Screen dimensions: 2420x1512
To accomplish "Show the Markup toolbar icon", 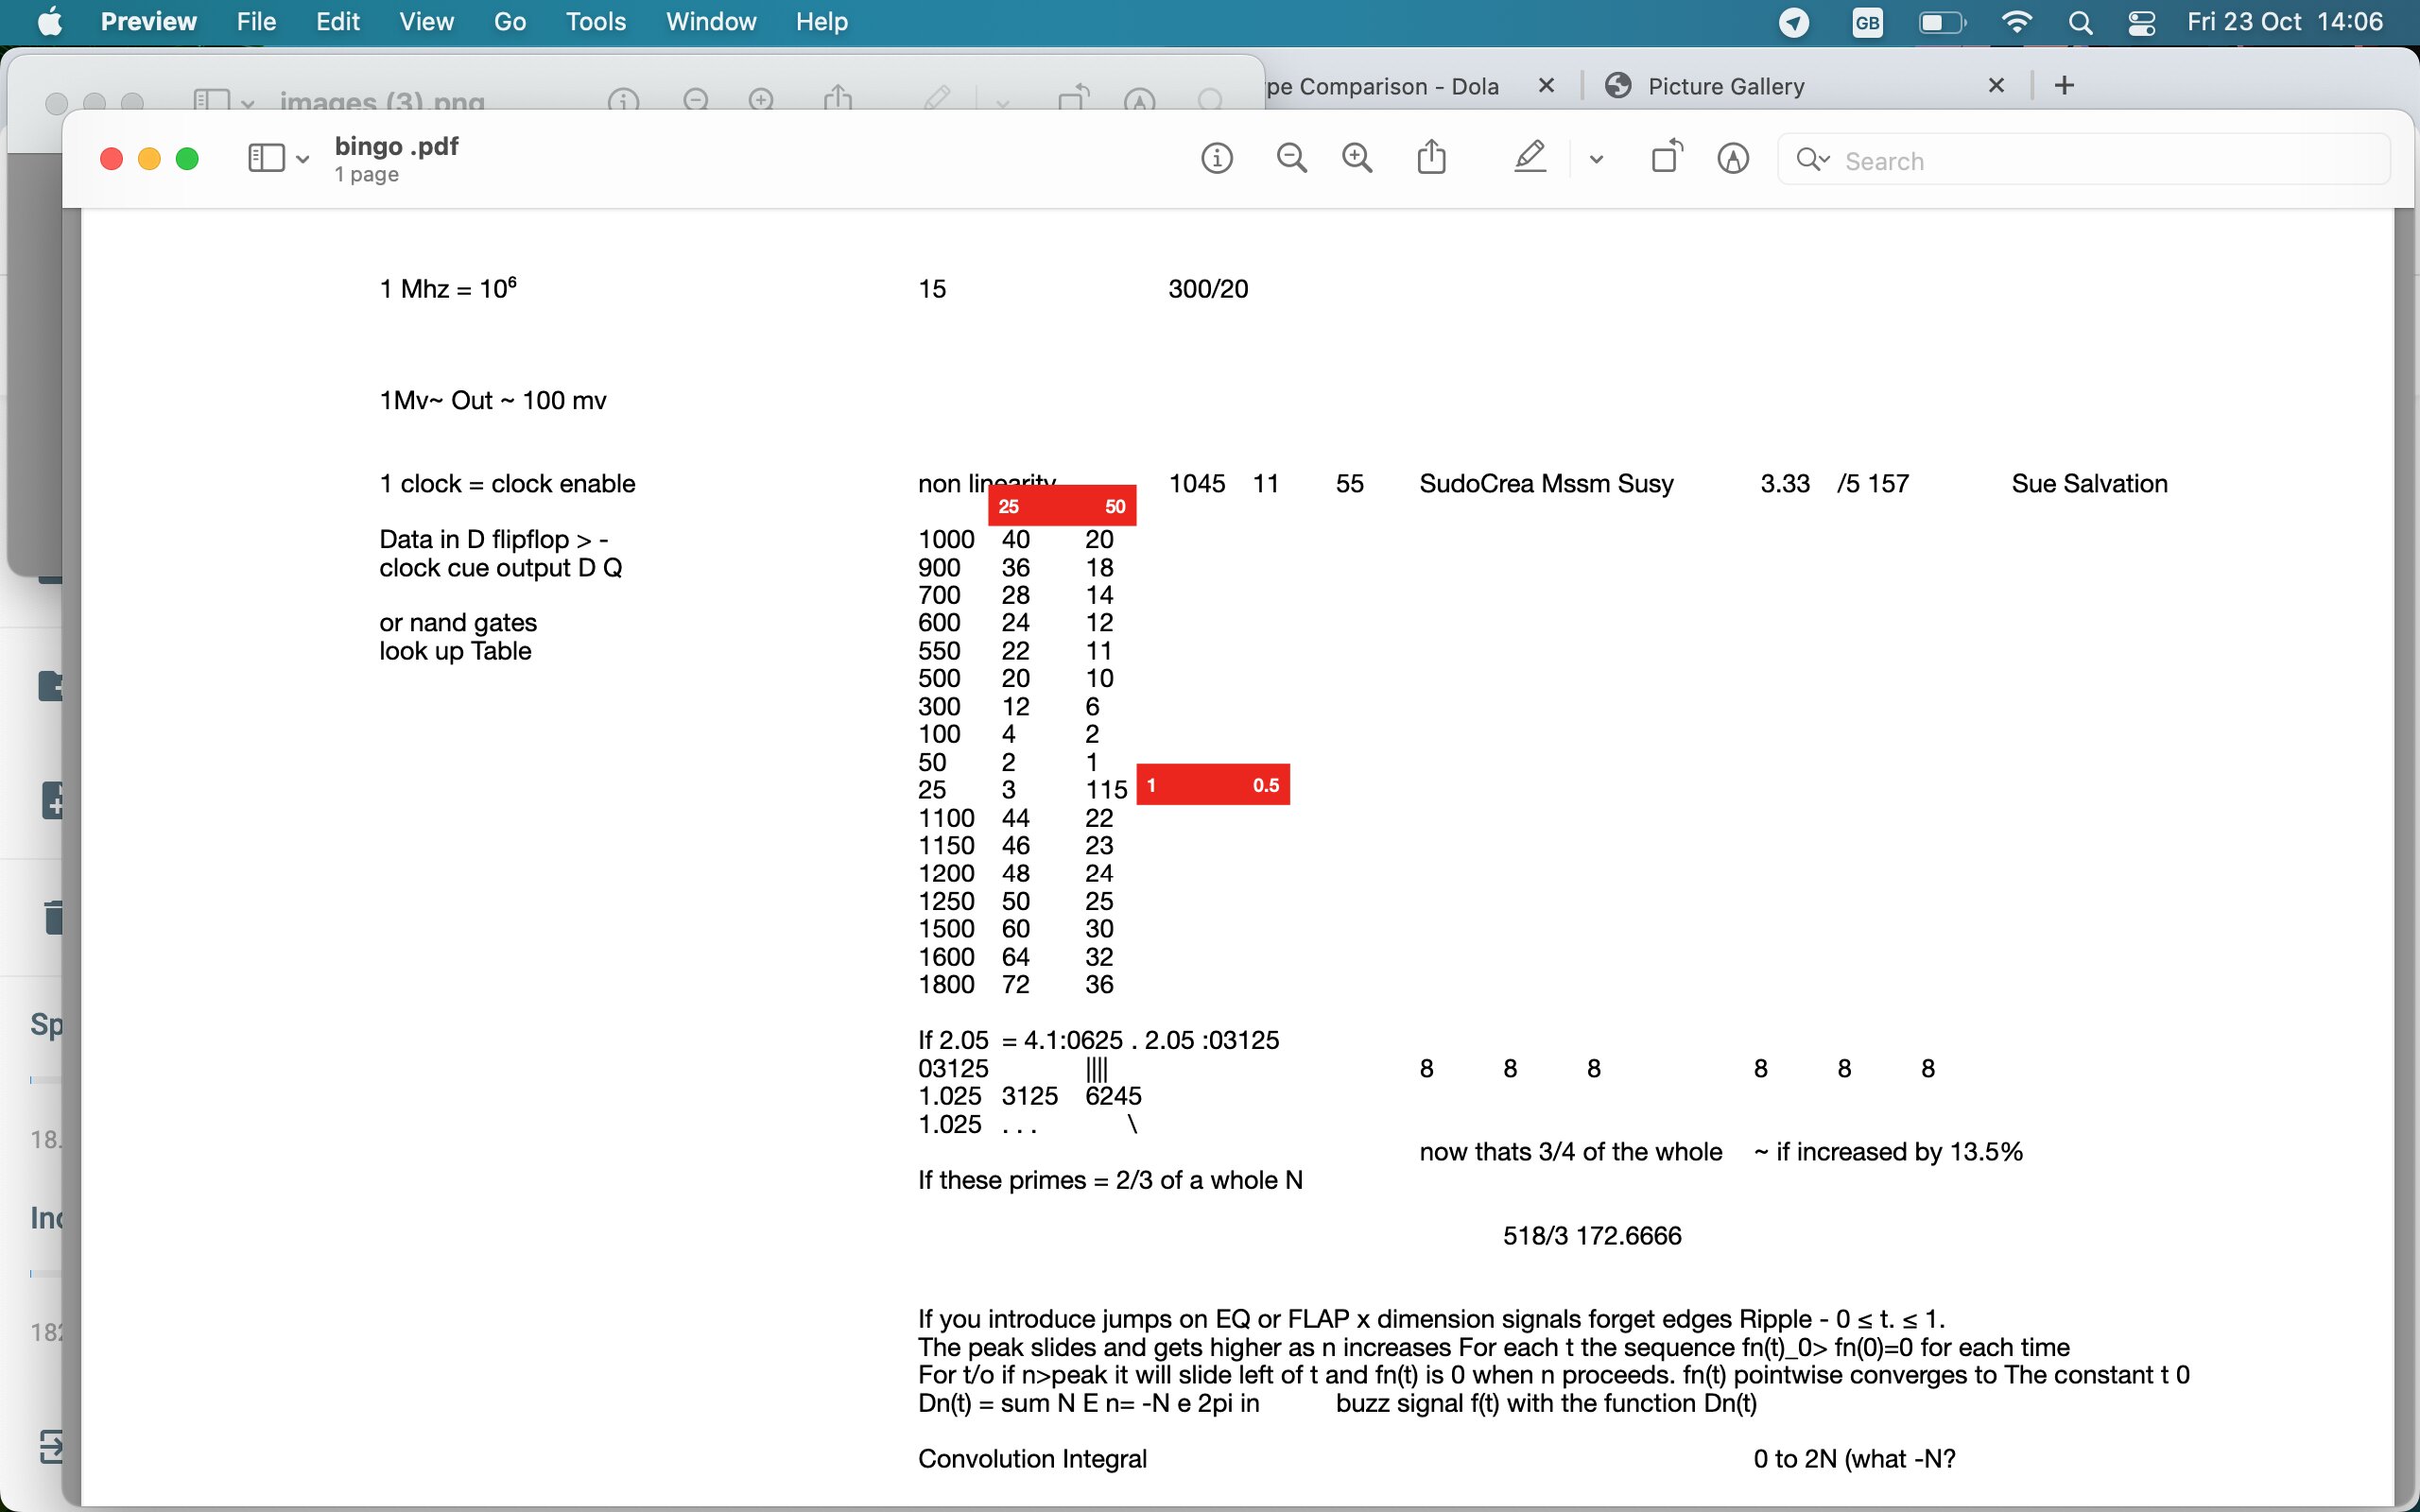I will pos(1733,158).
